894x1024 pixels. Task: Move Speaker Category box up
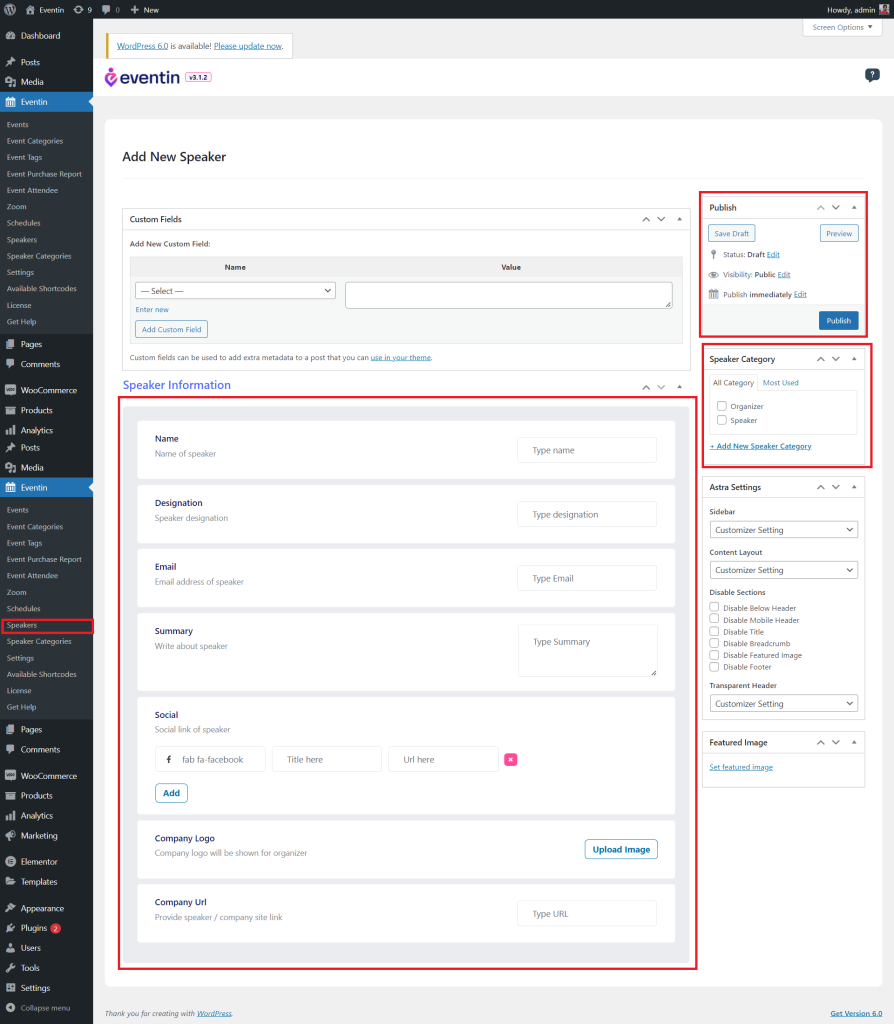coord(820,359)
